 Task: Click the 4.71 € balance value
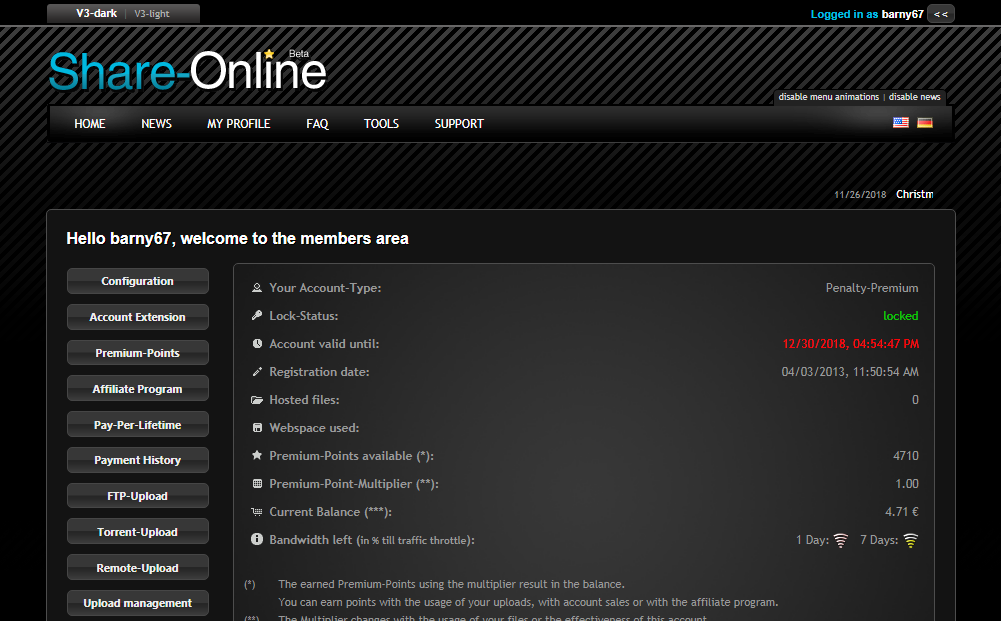(x=901, y=512)
